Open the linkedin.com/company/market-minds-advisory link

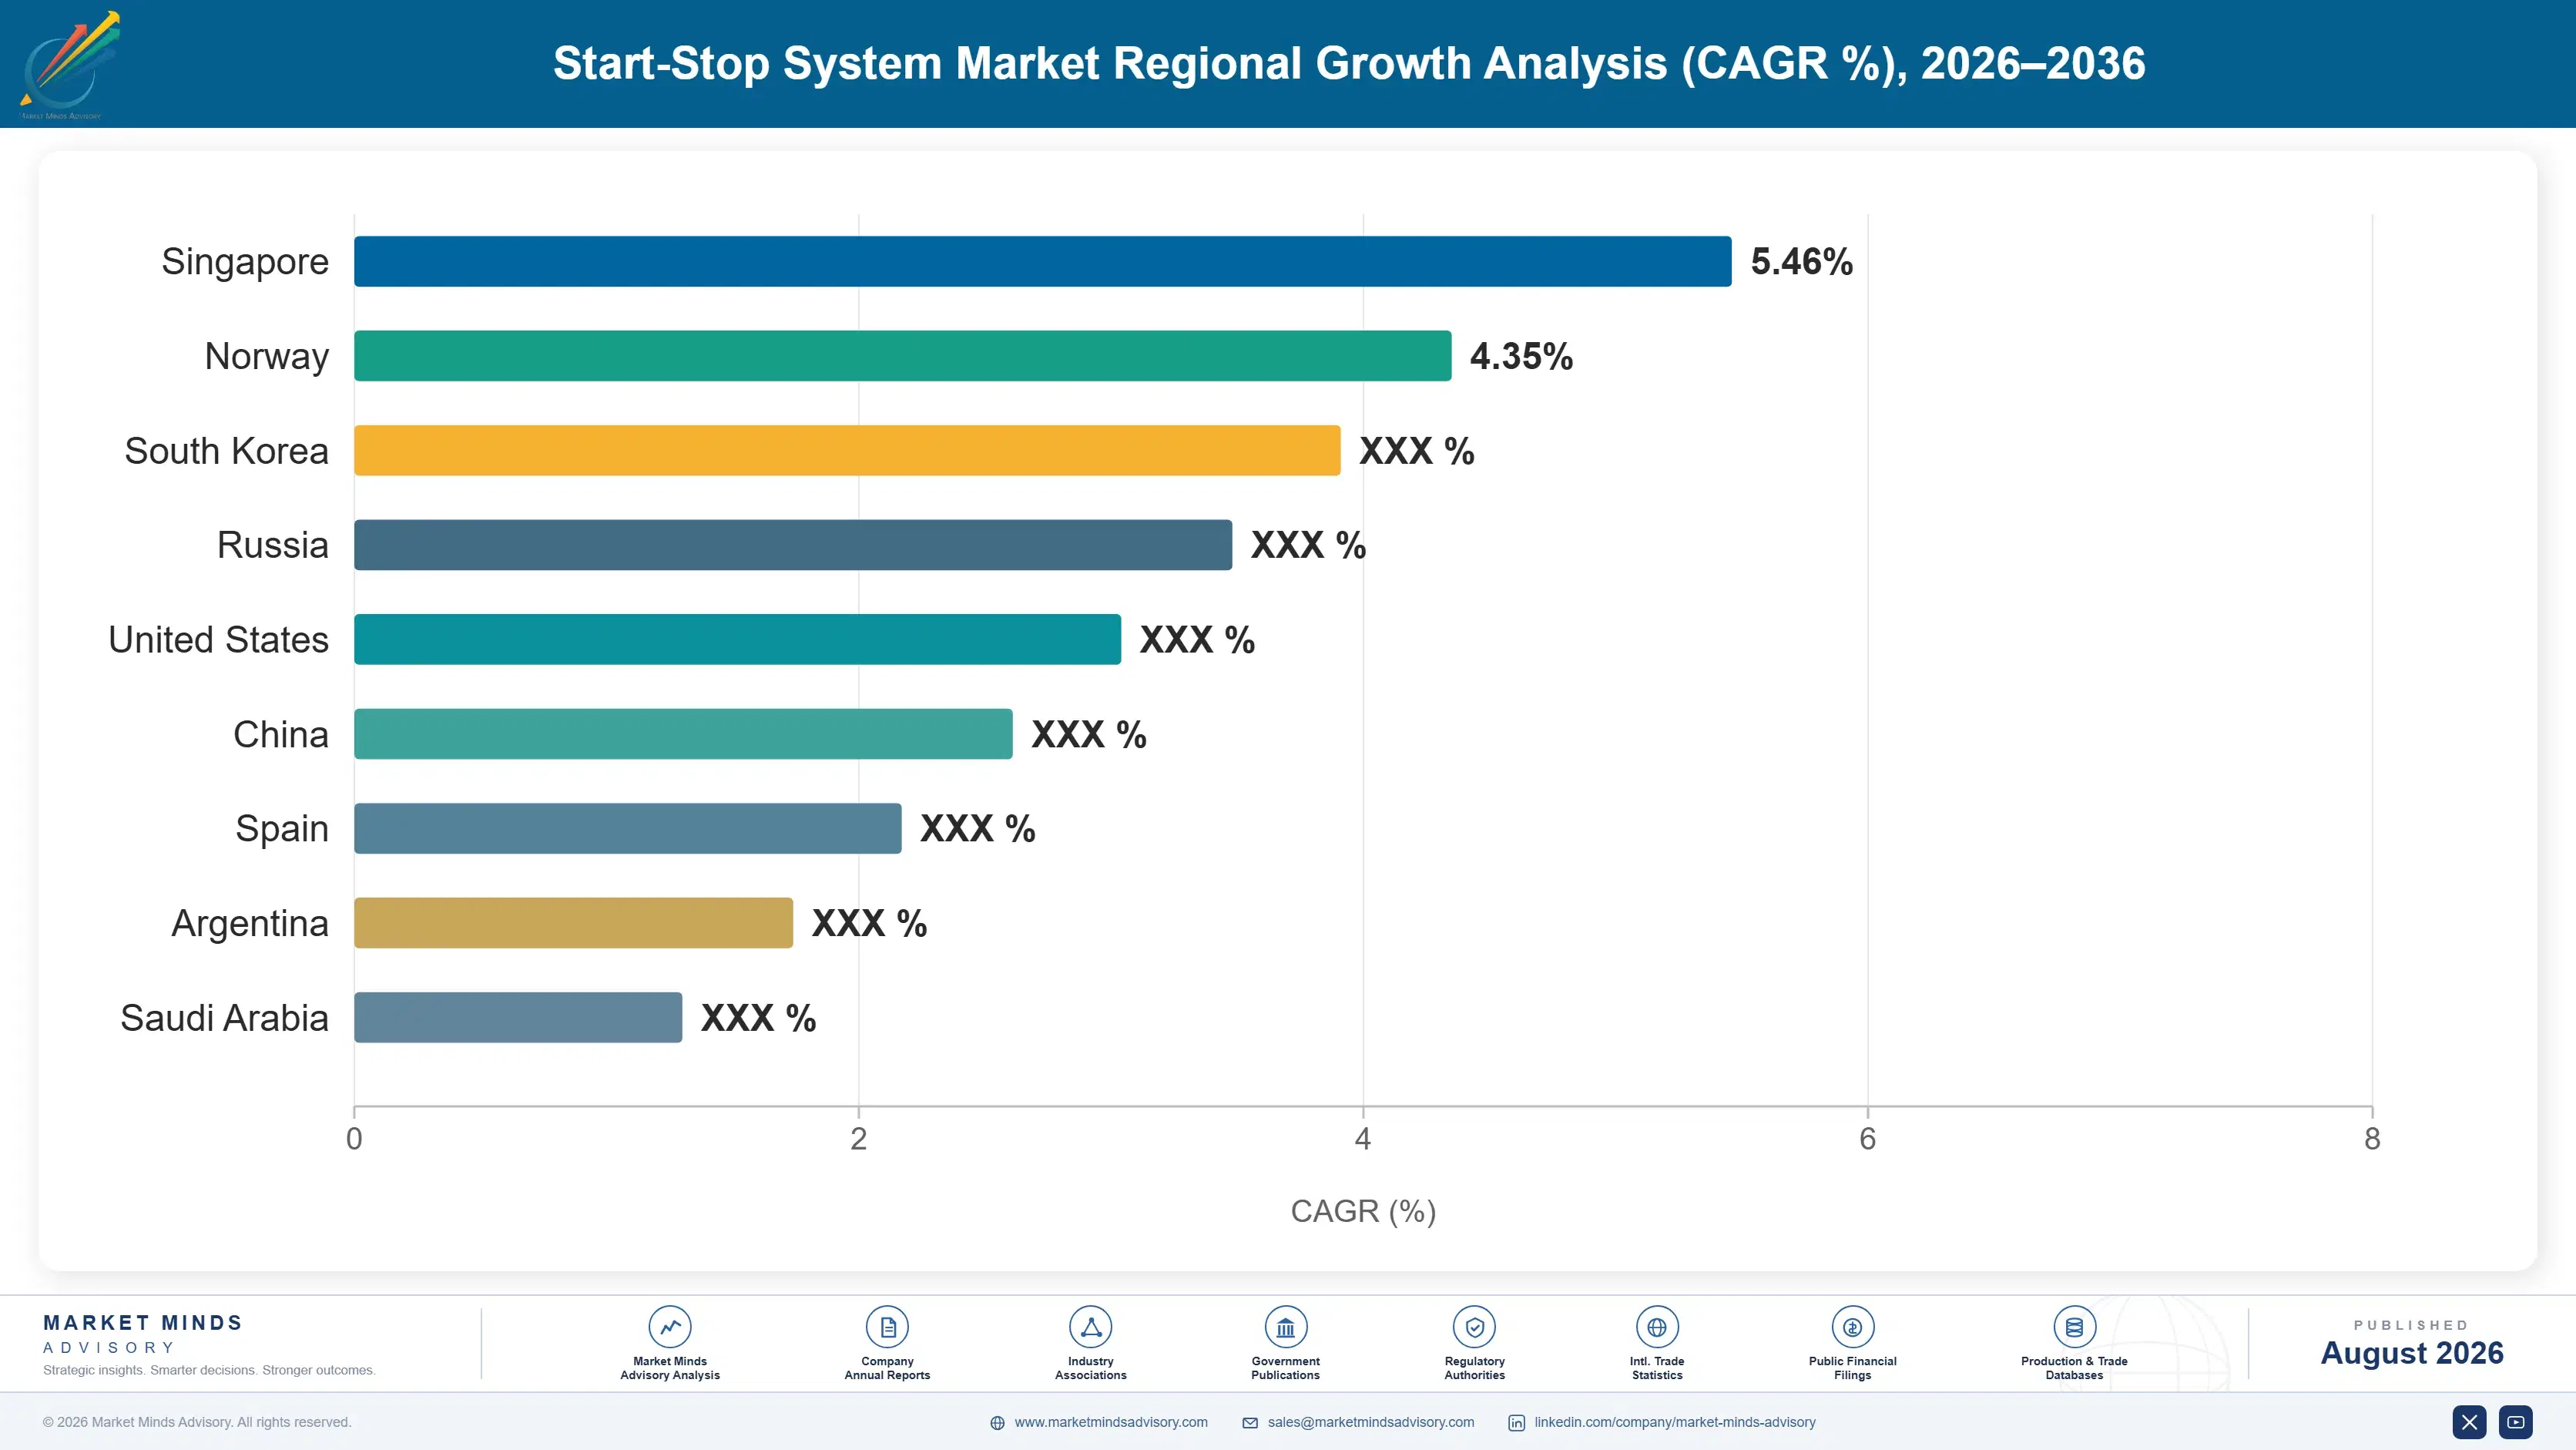(x=1675, y=1422)
